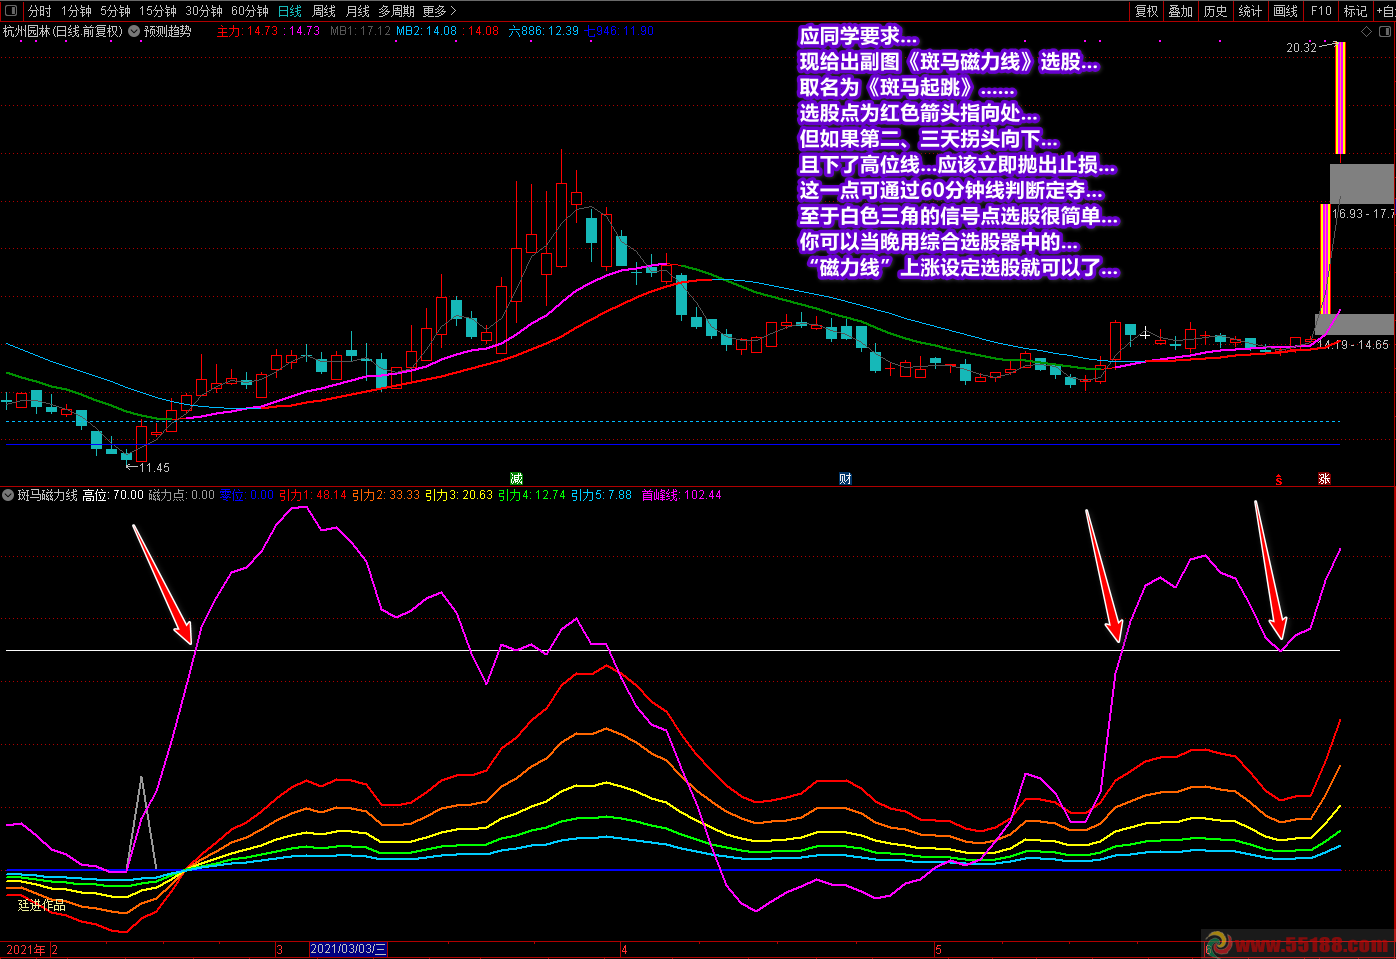Viewport: 1396px width, 959px height.
Task: Open the 画线 drawing tools
Action: point(1286,11)
